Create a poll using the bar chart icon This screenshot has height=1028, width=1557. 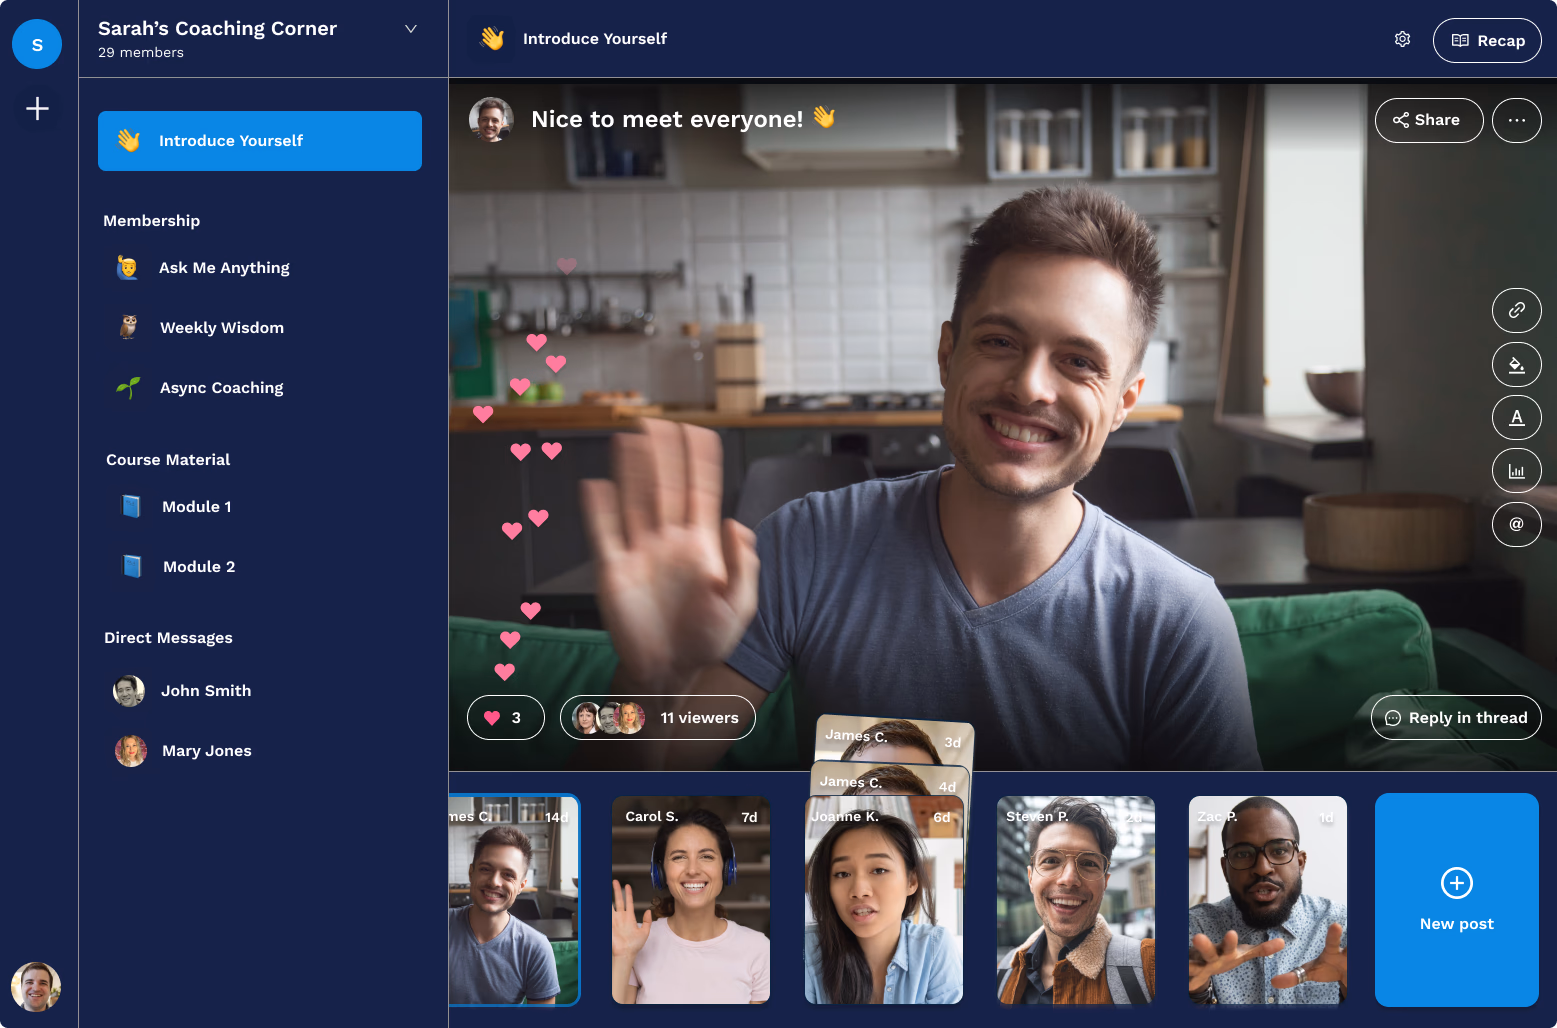pyautogui.click(x=1516, y=470)
